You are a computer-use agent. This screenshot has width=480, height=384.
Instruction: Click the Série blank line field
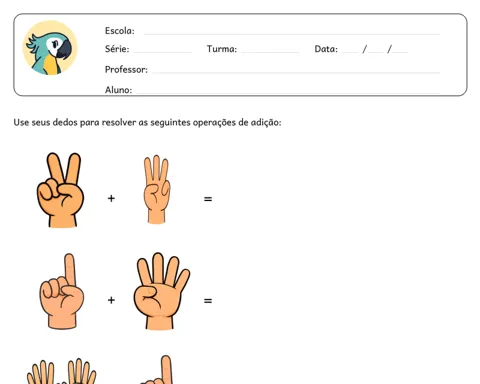[x=163, y=52]
